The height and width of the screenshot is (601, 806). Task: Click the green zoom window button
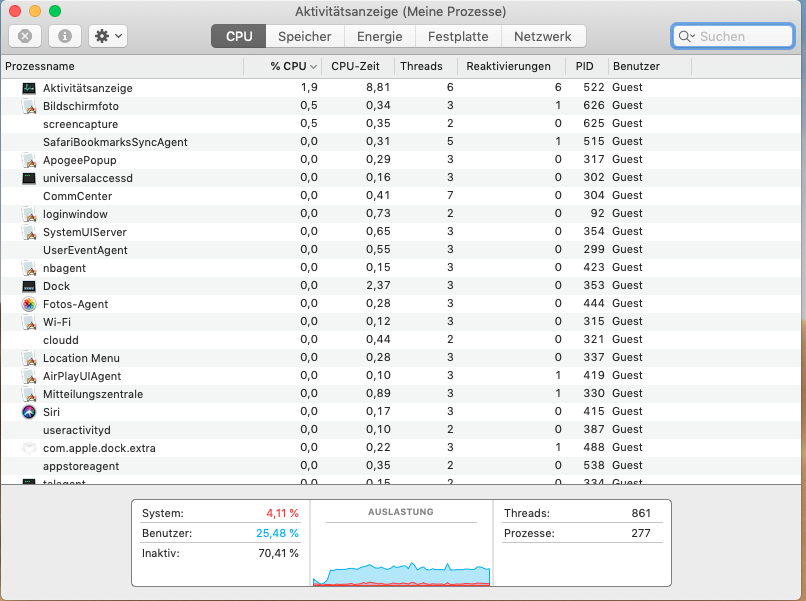[55, 11]
